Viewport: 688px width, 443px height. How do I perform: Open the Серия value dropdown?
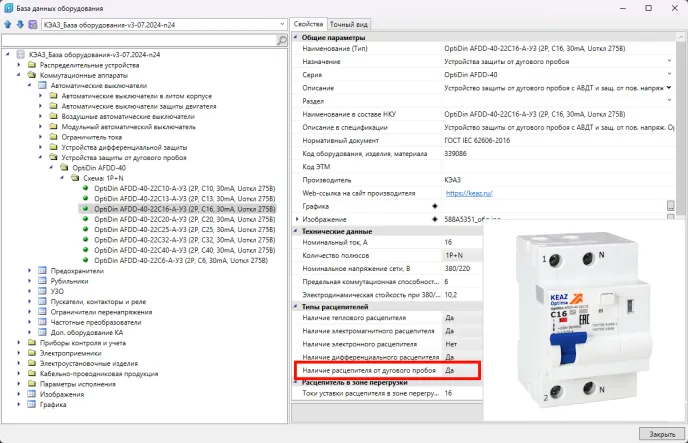pyautogui.click(x=670, y=75)
